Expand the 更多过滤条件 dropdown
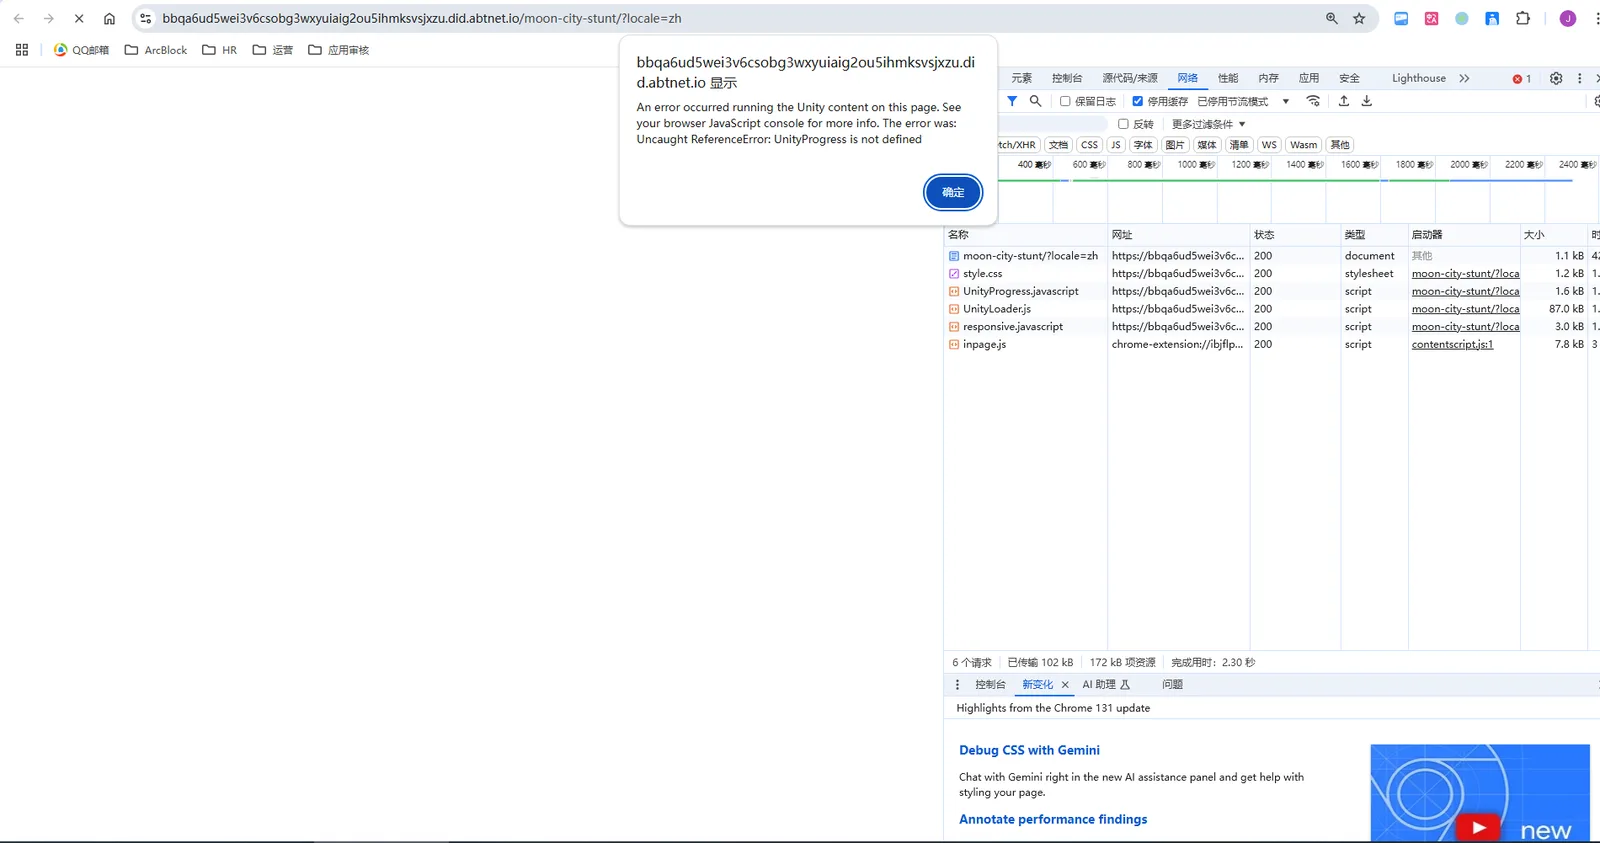1600x843 pixels. click(x=1208, y=124)
